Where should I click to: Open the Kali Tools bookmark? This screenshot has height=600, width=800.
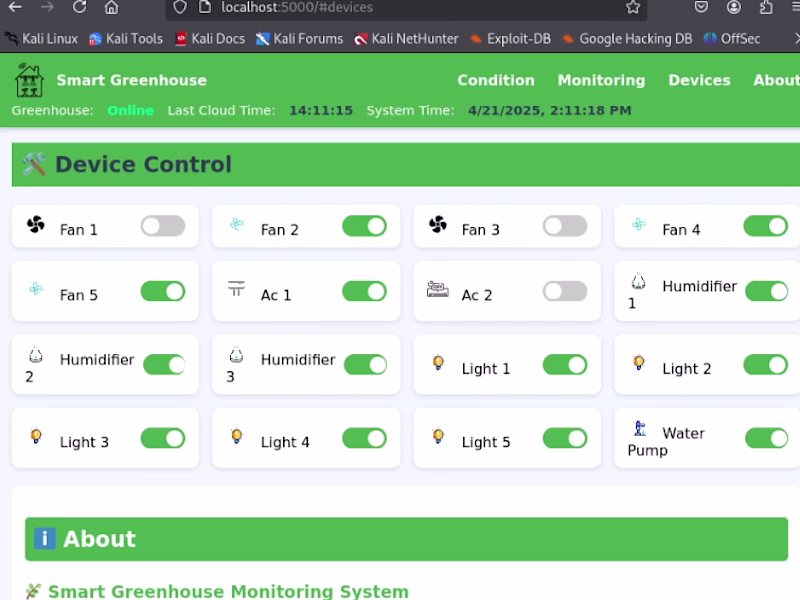coord(126,39)
